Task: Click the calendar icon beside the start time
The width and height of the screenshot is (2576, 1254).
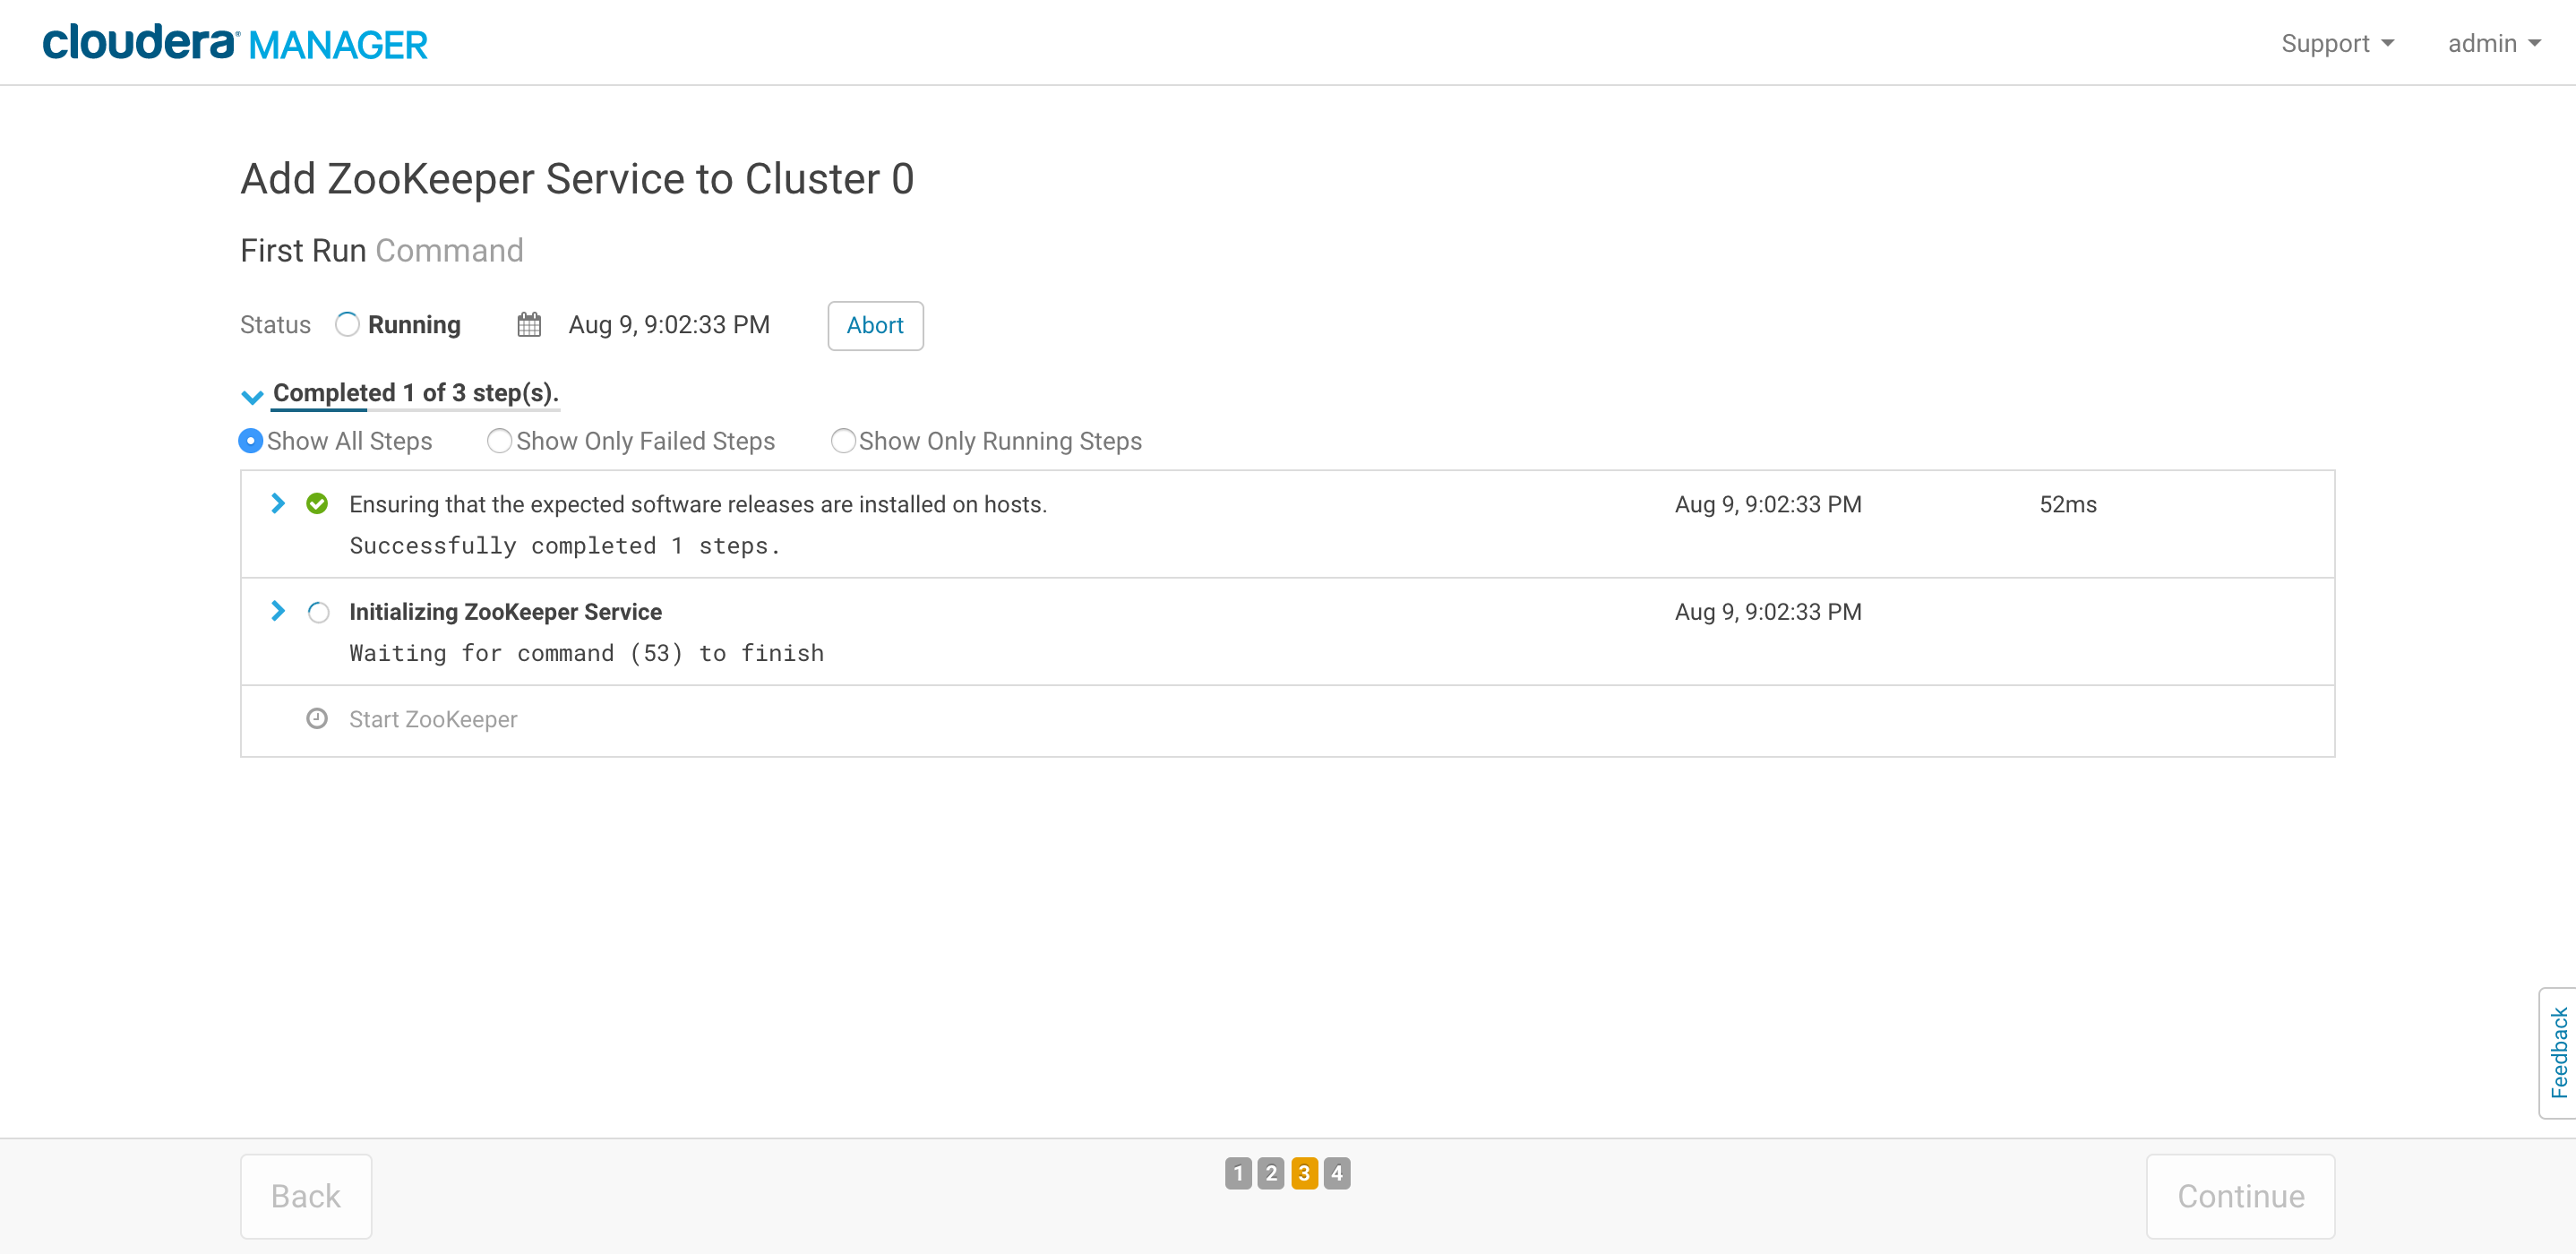Action: (529, 325)
